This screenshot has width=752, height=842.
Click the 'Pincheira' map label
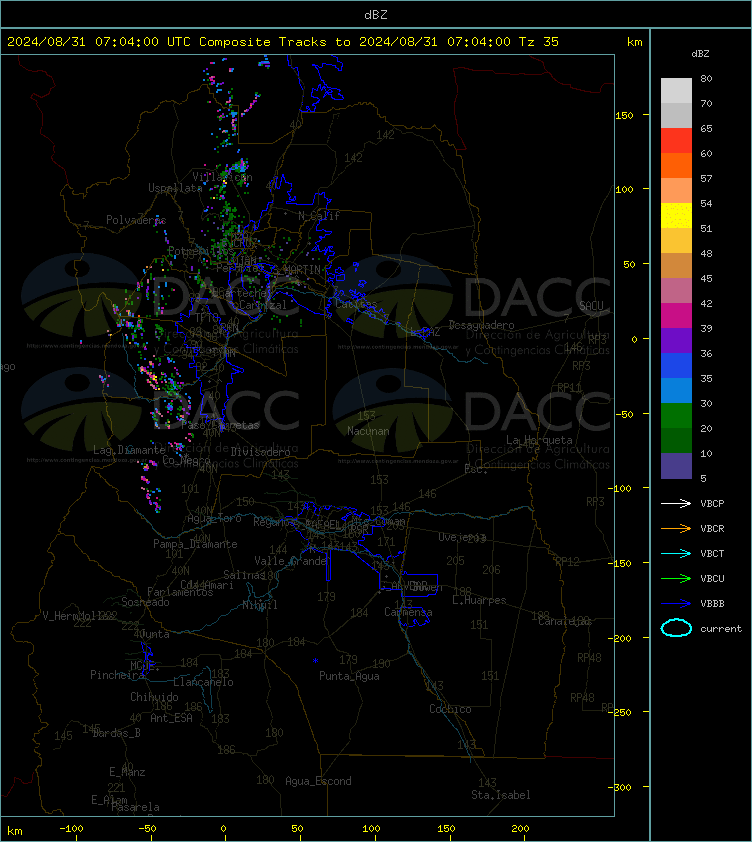click(117, 674)
